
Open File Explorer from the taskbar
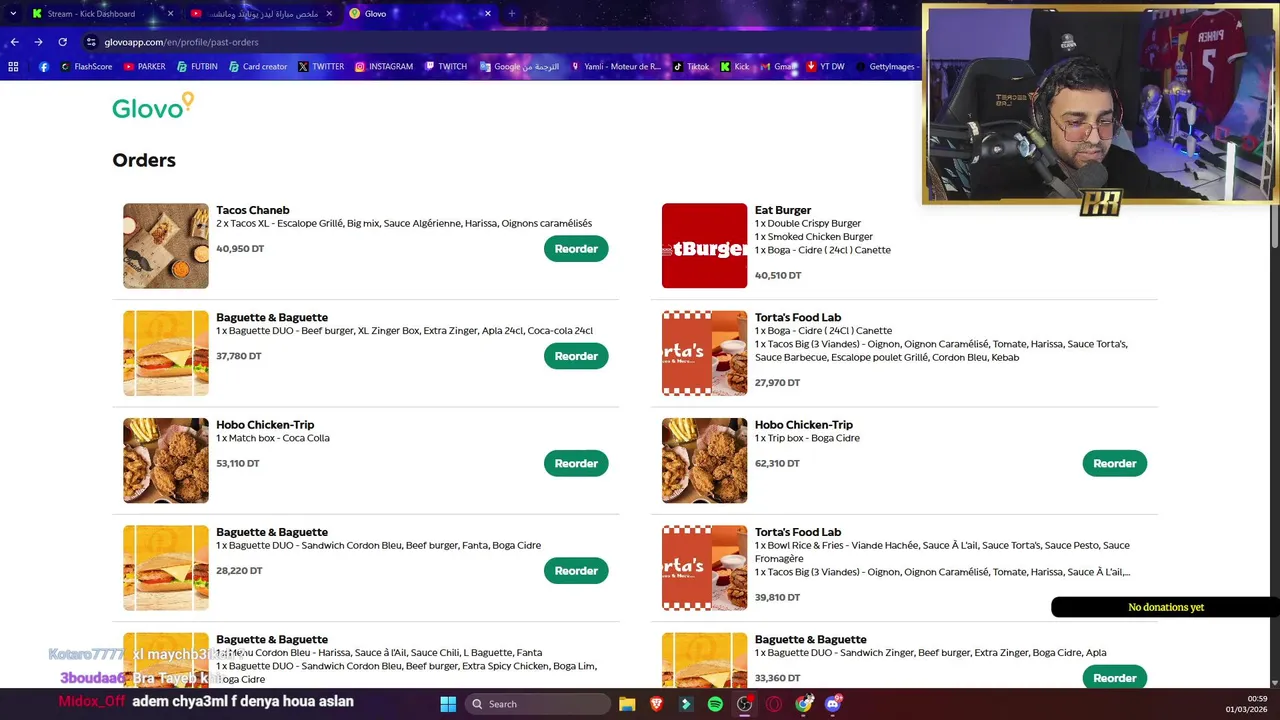[x=626, y=704]
